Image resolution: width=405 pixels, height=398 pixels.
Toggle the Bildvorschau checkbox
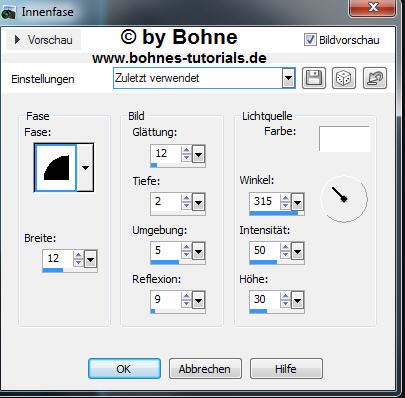coord(310,40)
